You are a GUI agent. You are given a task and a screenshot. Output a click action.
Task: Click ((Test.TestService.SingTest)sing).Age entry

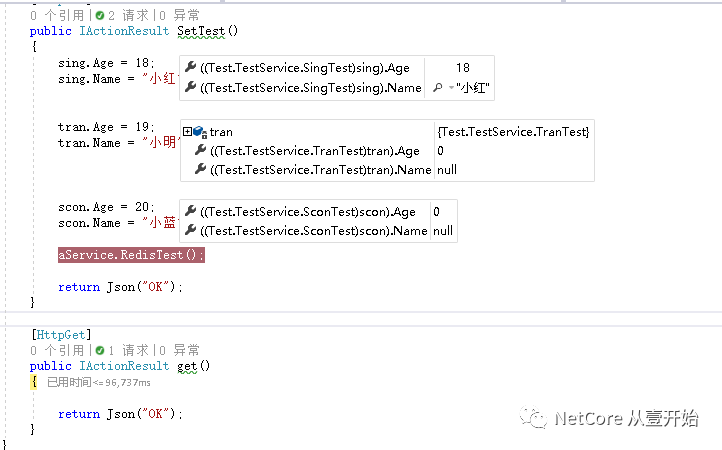[305, 68]
